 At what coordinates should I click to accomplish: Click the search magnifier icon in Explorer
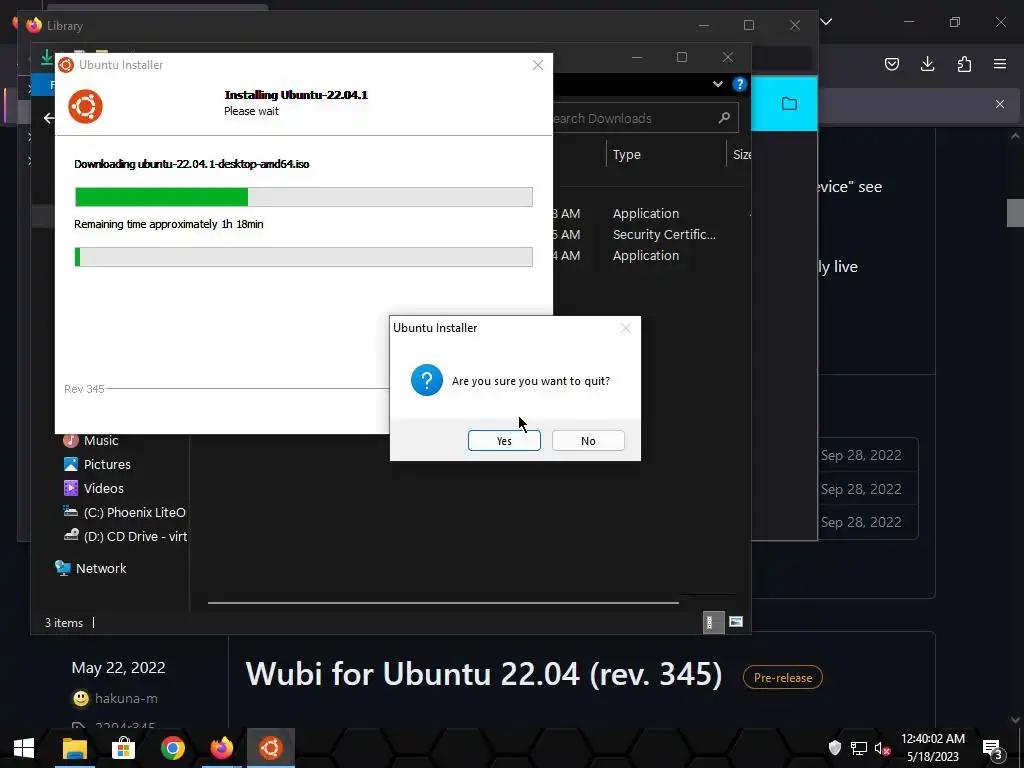724,118
